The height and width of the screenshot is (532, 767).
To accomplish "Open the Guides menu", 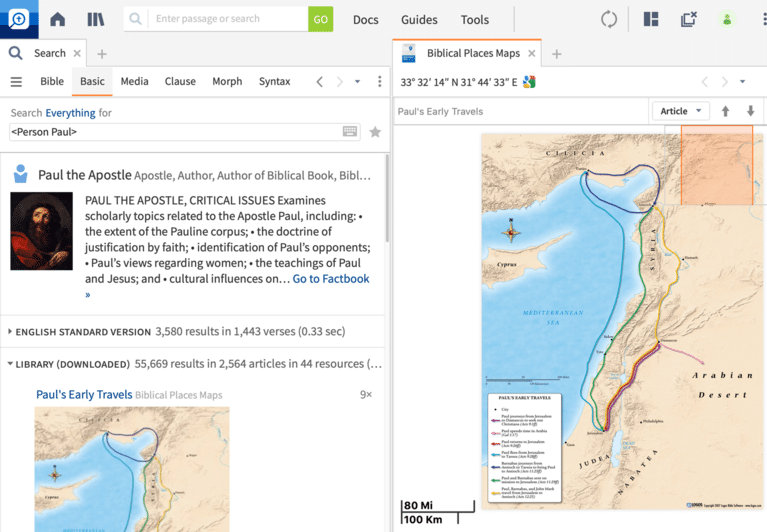I will point(419,19).
